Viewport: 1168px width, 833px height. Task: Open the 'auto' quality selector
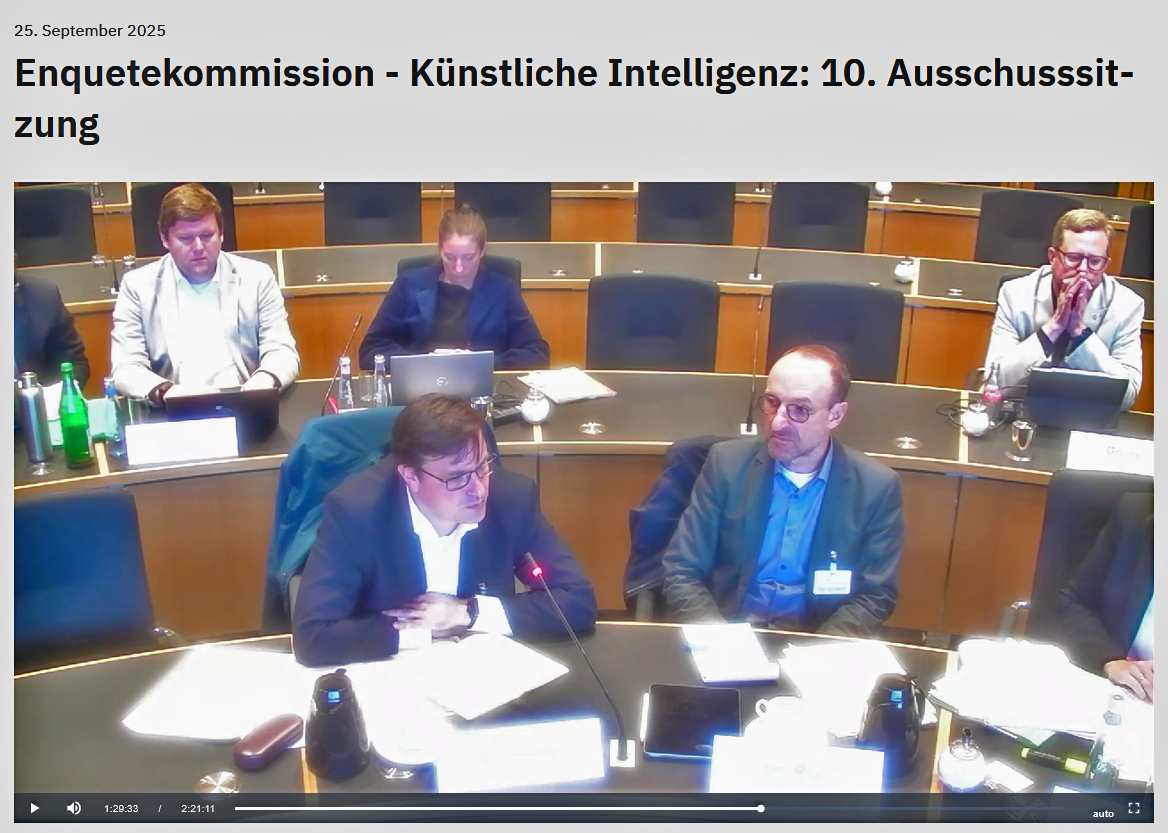pos(1103,813)
